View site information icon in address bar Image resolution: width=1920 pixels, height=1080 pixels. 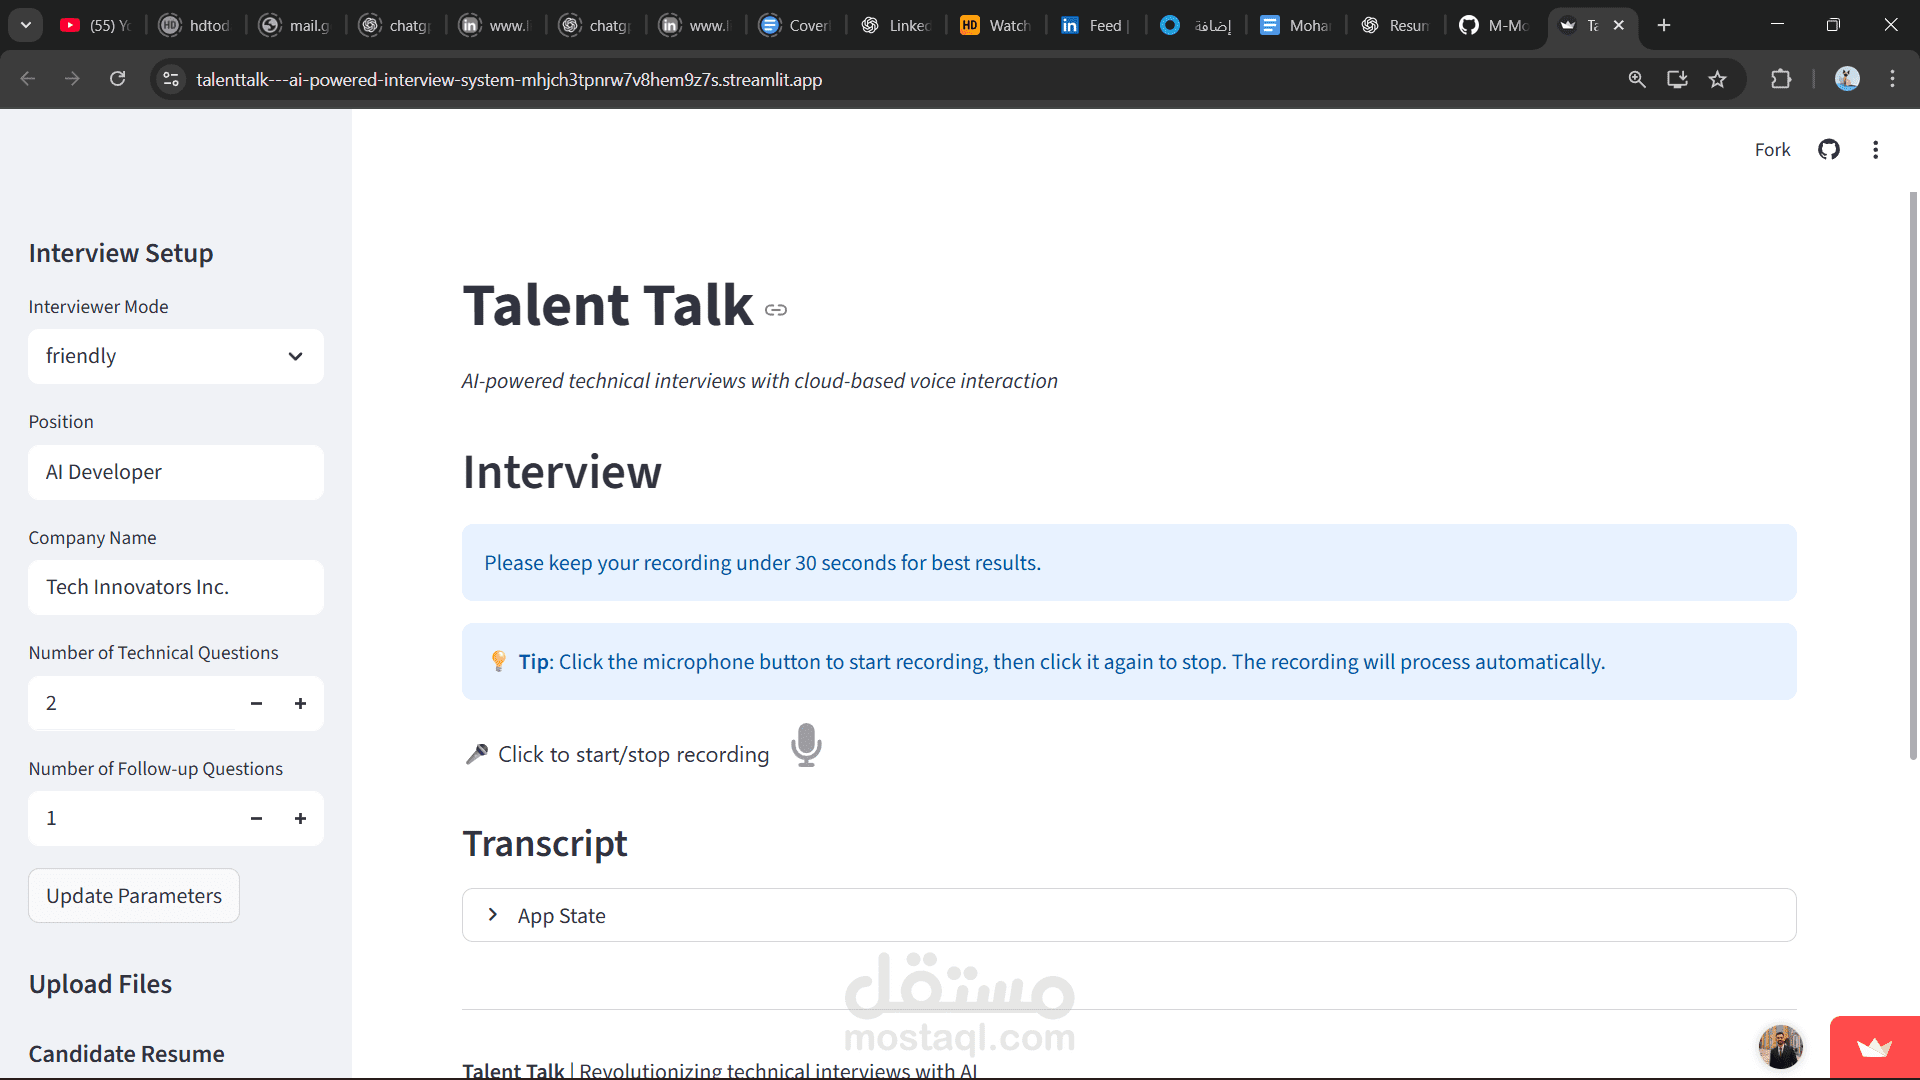tap(171, 79)
